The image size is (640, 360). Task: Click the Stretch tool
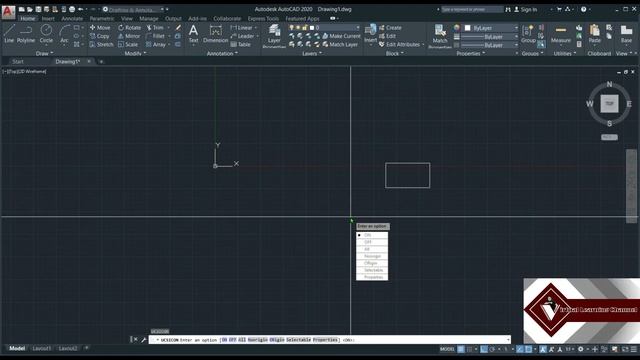[x=101, y=44]
